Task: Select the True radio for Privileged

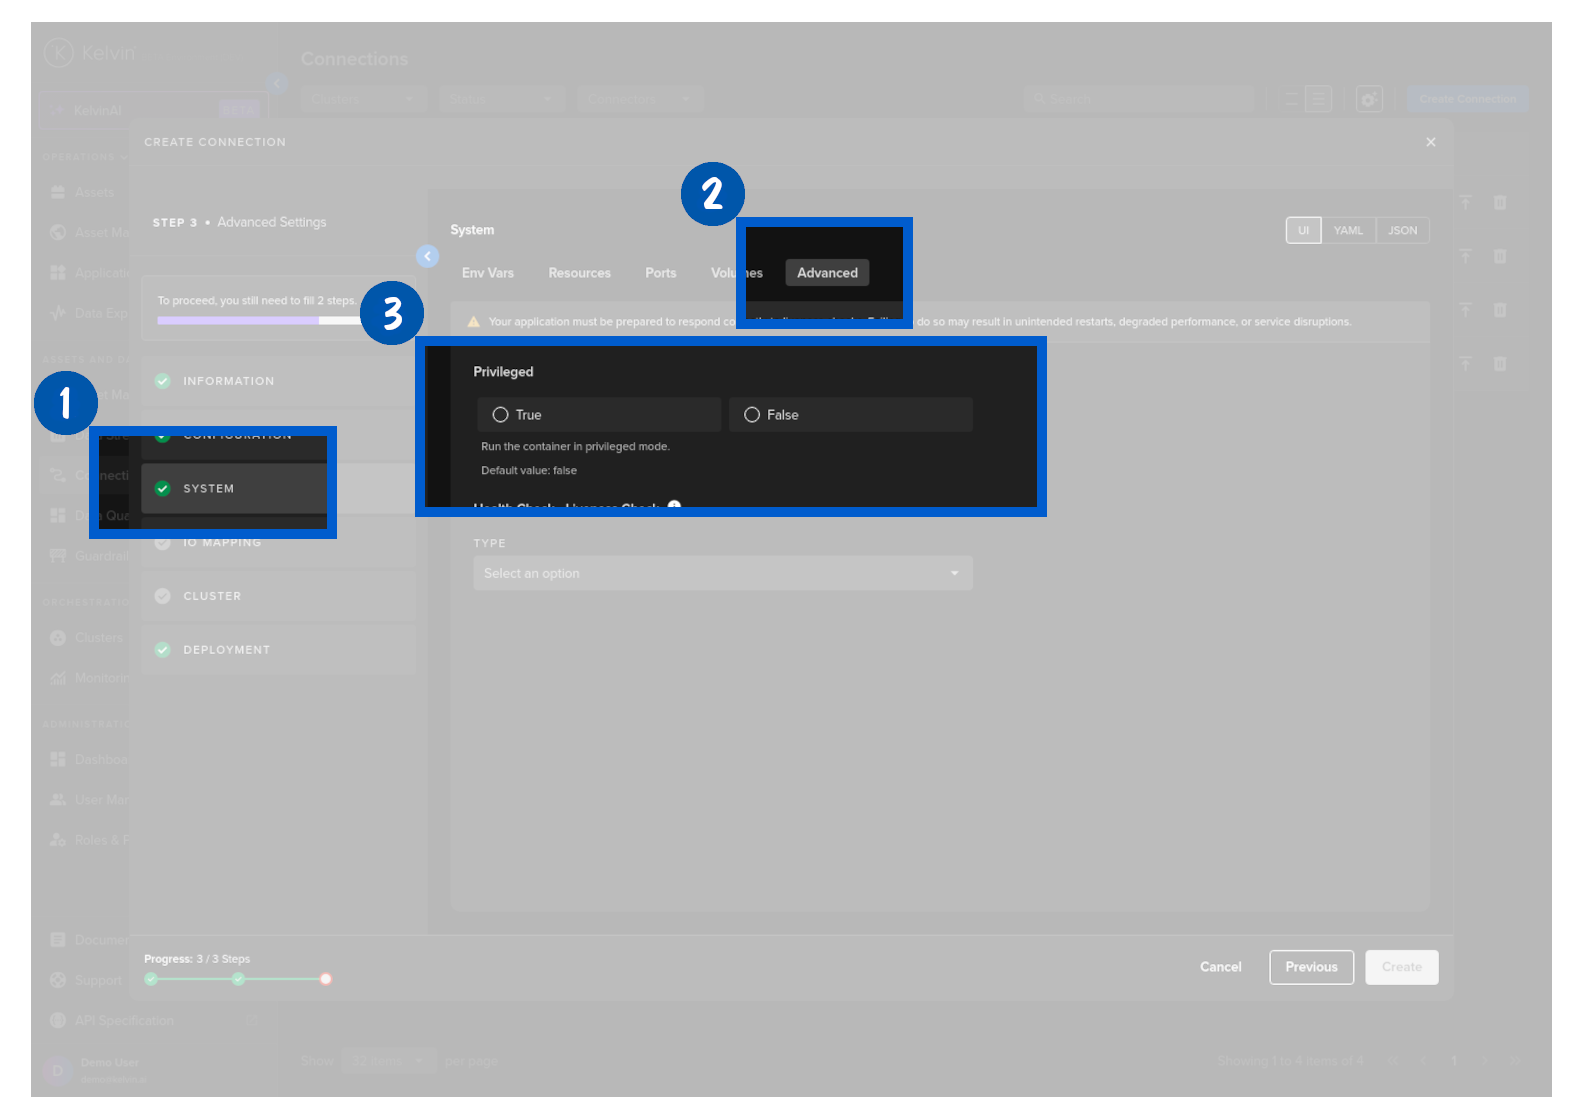Action: (500, 415)
